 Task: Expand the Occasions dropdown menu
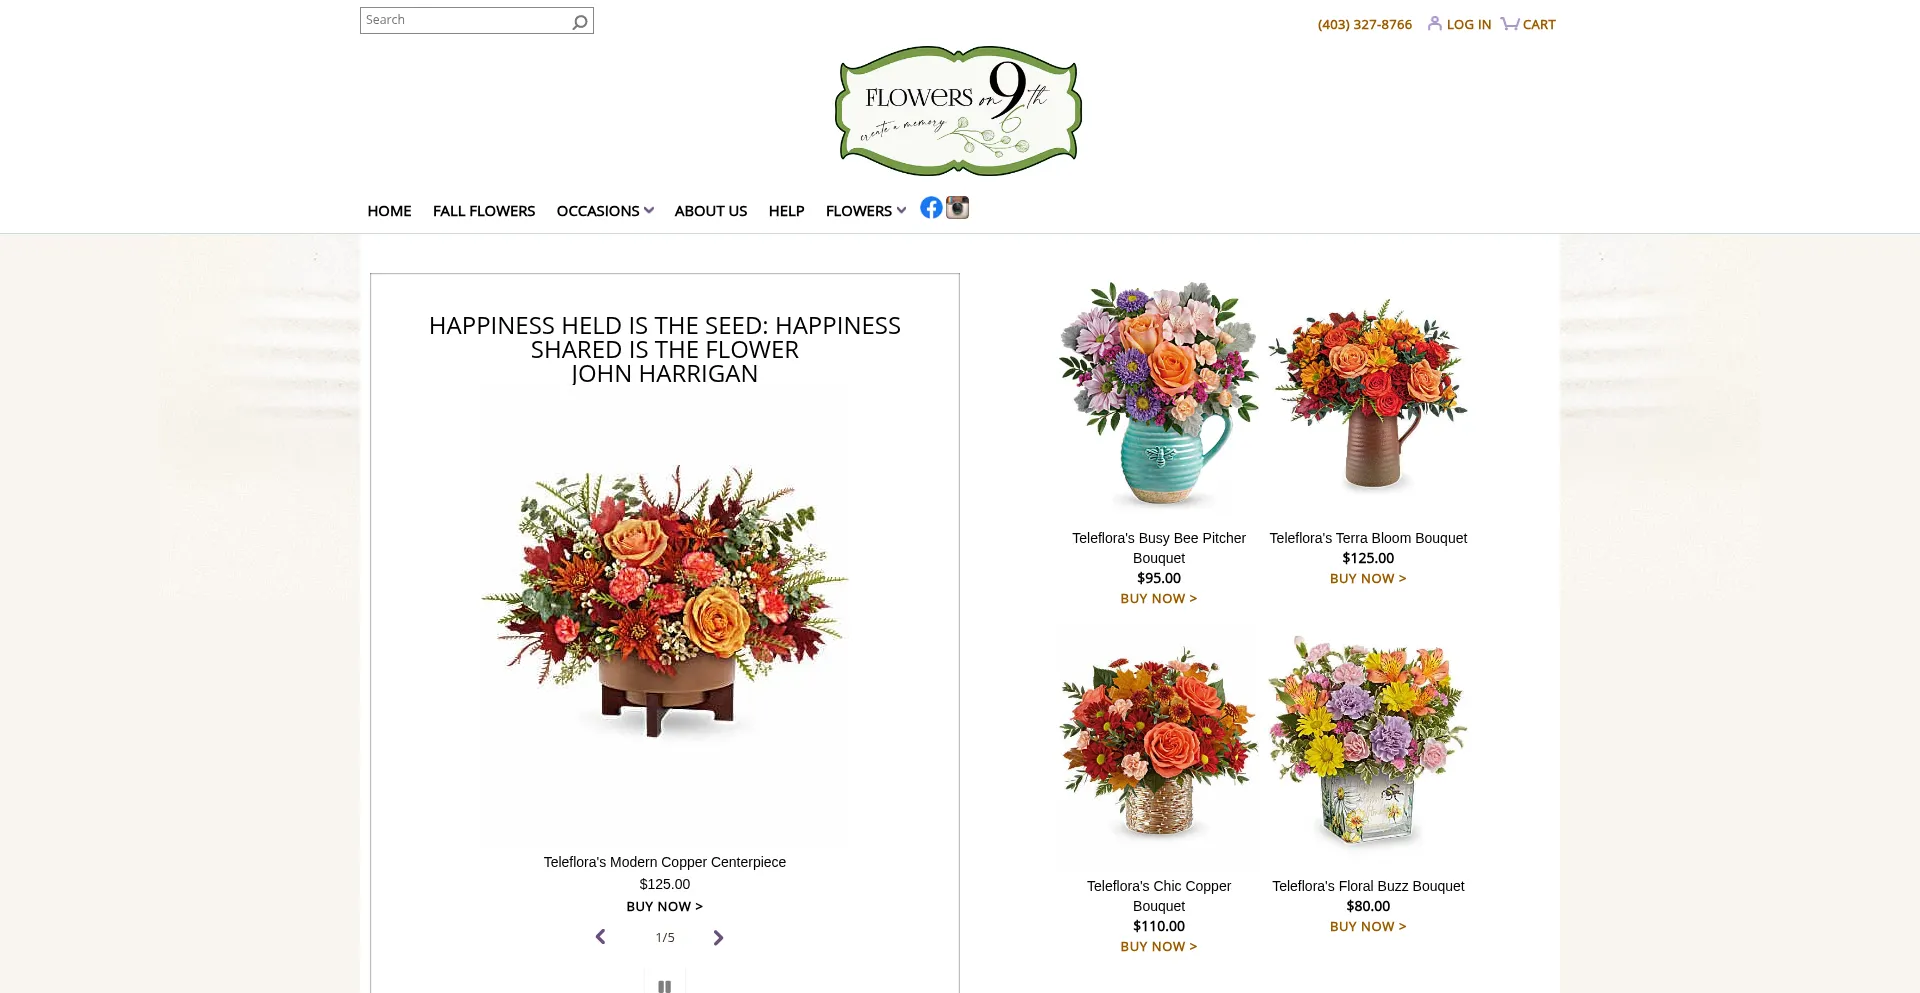(605, 211)
